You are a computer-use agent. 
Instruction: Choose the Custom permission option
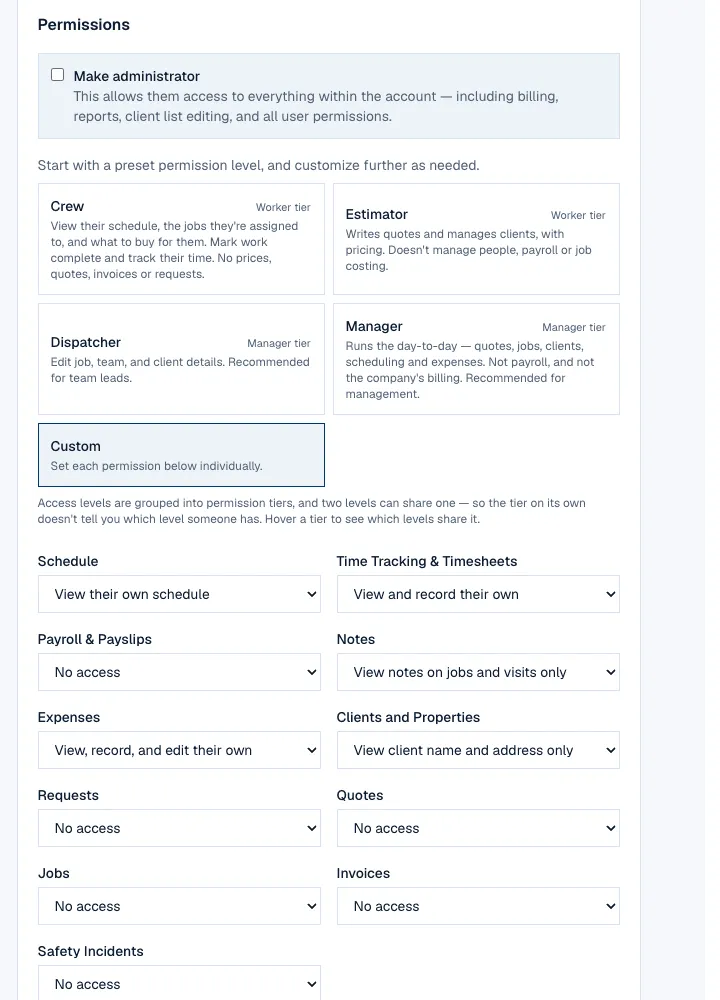pyautogui.click(x=181, y=455)
